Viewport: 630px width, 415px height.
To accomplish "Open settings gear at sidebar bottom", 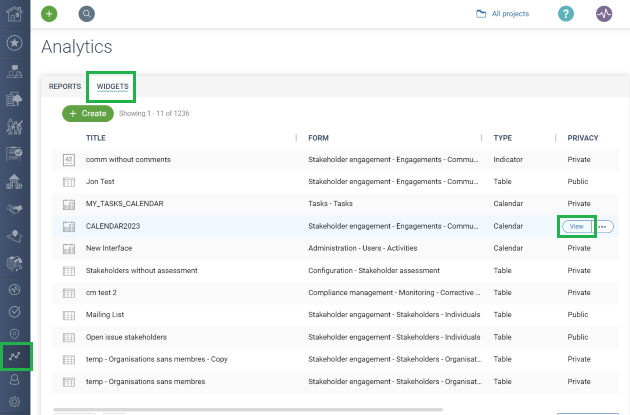I will tap(15, 402).
